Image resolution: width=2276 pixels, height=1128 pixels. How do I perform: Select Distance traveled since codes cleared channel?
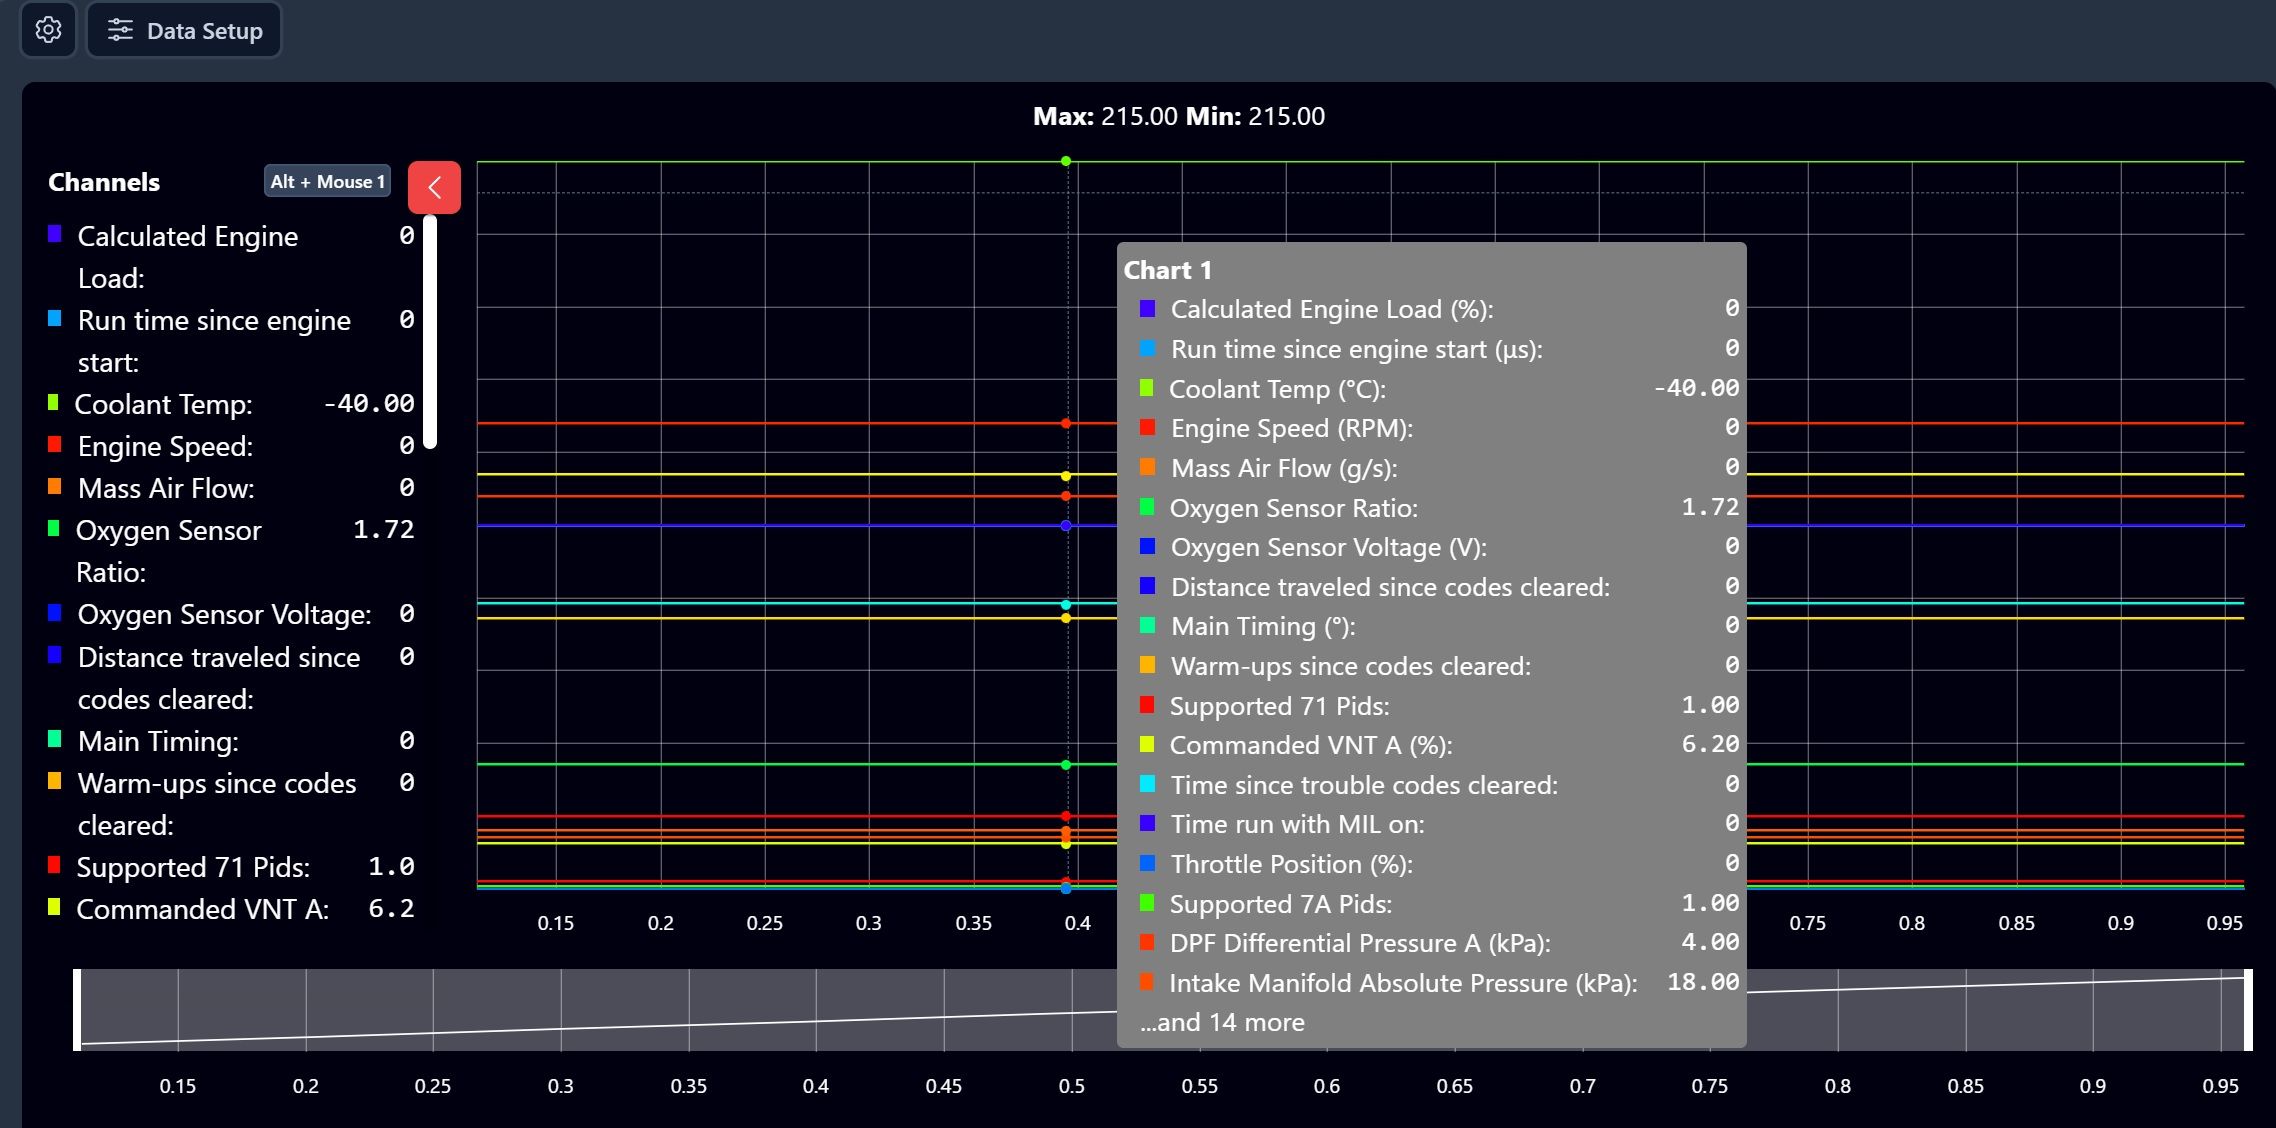point(231,677)
